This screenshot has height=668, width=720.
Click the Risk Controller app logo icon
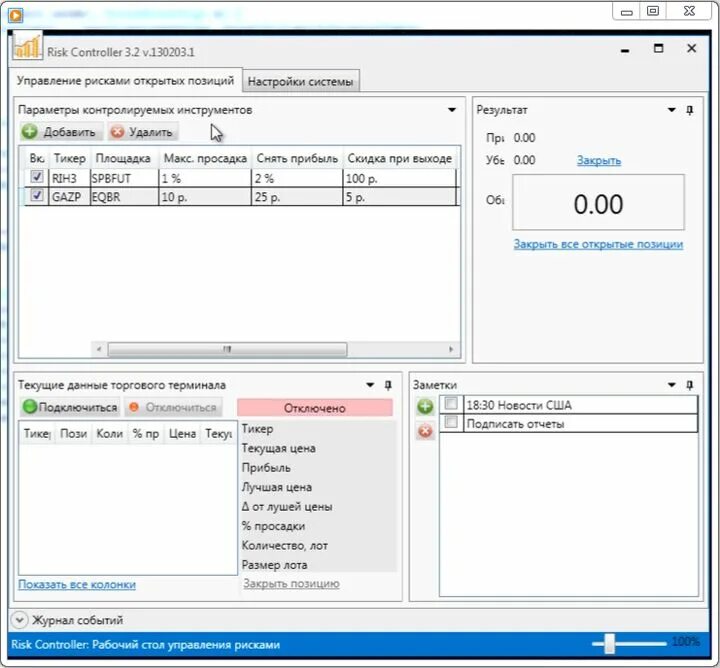point(27,46)
